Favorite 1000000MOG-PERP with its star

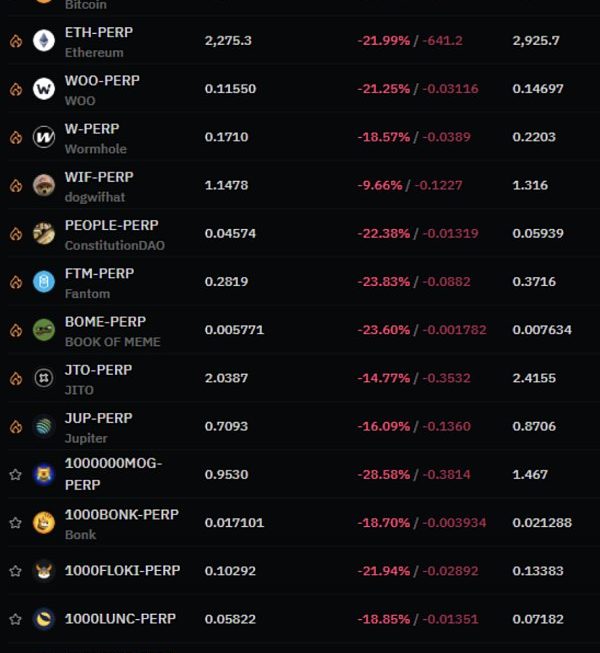click(x=15, y=474)
